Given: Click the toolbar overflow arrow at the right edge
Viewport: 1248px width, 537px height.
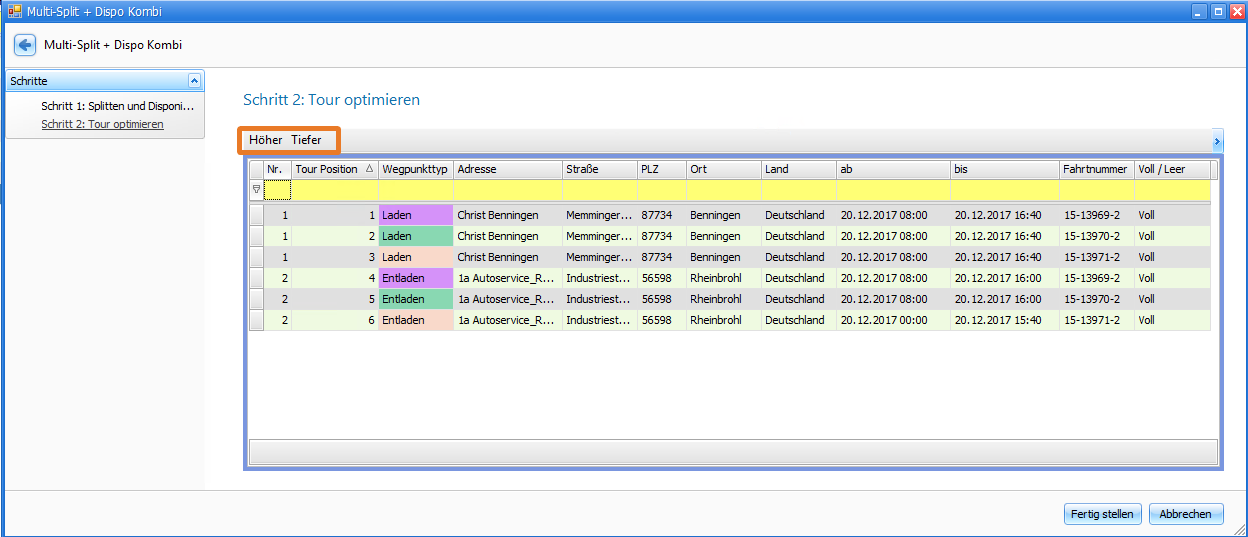Looking at the screenshot, I should [x=1217, y=141].
